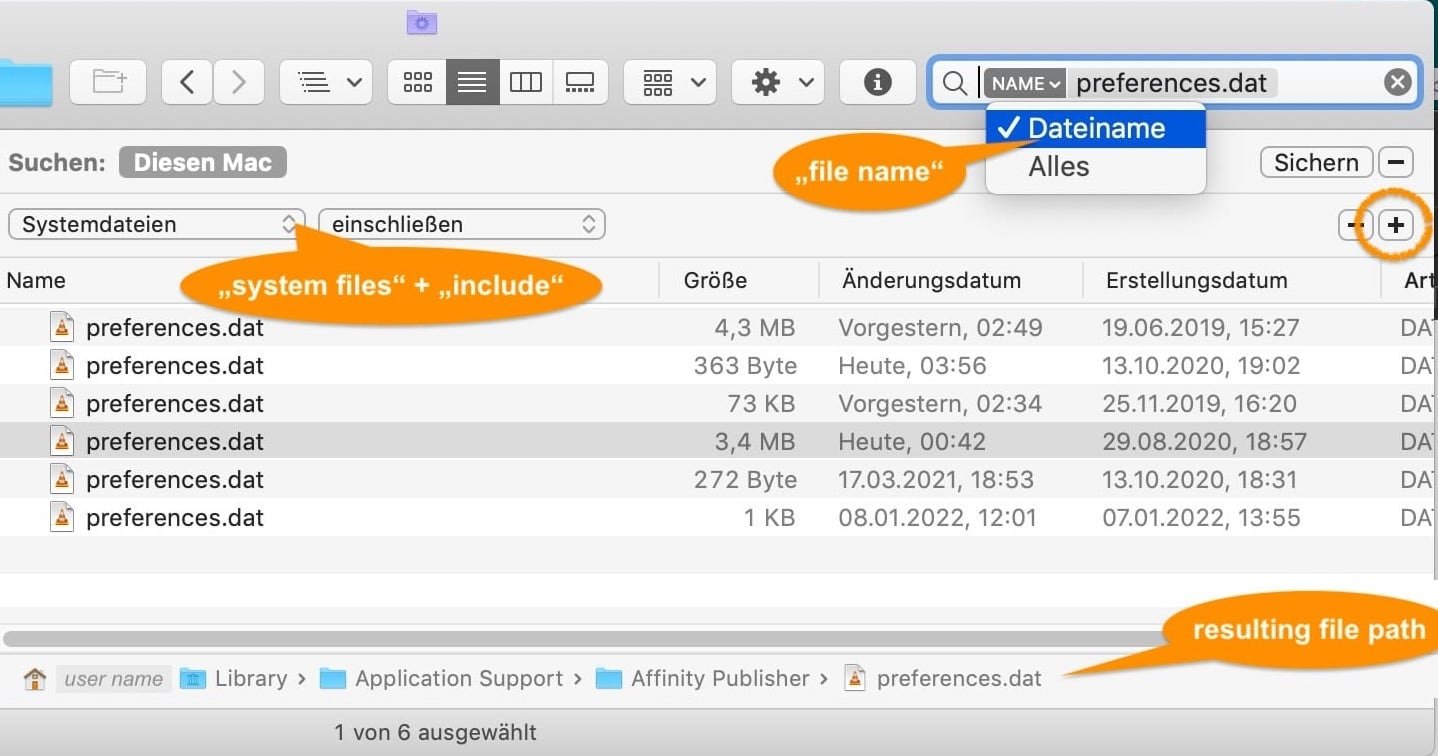
Task: Click the back navigation arrow
Action: [187, 82]
